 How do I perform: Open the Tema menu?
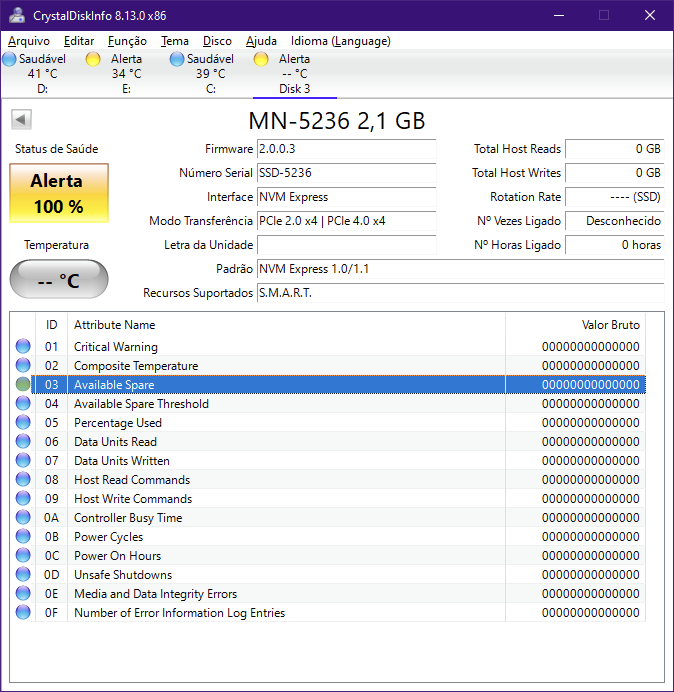[x=175, y=41]
